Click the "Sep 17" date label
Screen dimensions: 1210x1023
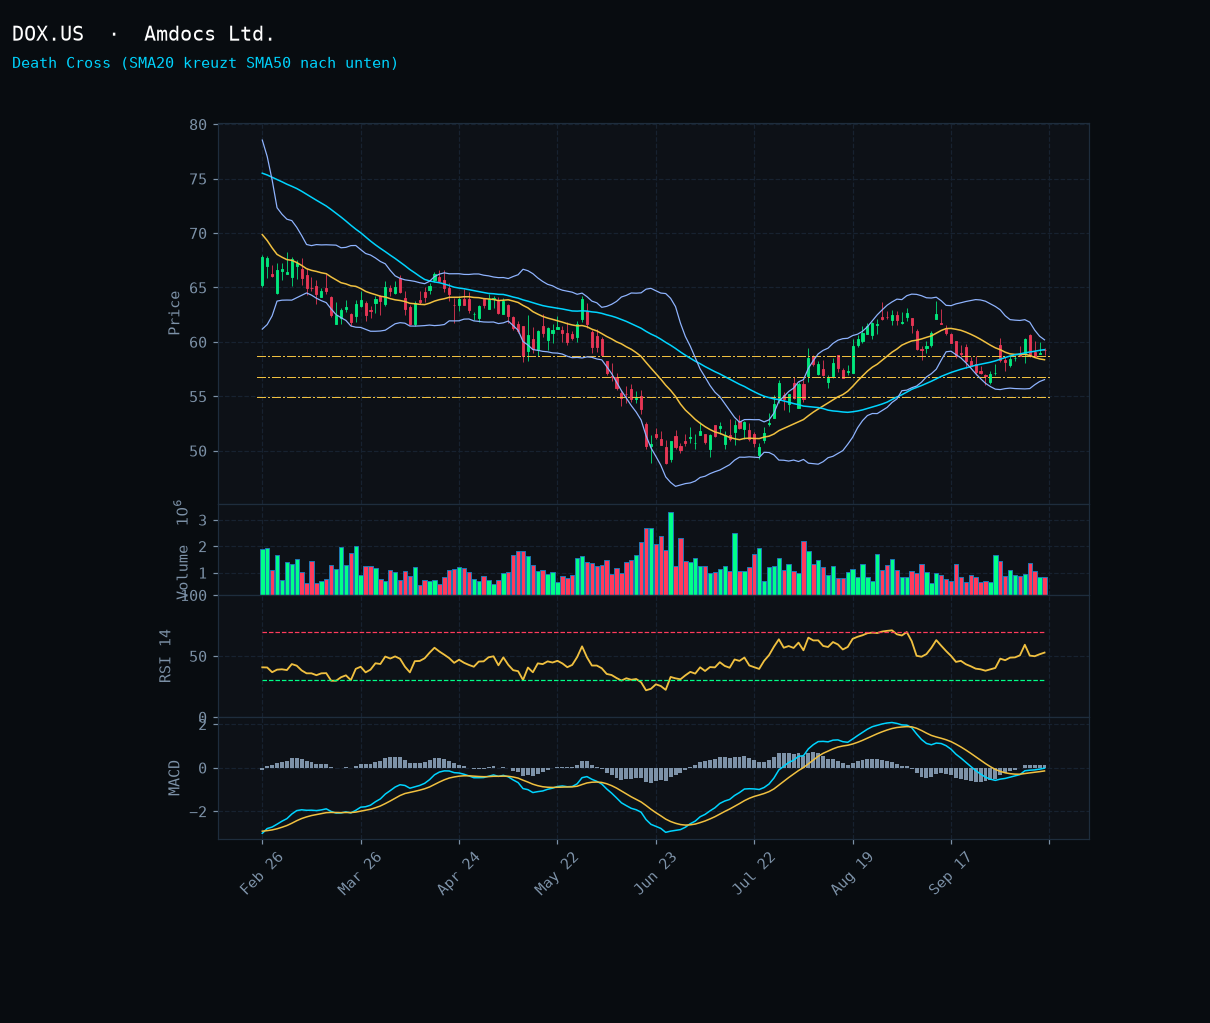(950, 872)
